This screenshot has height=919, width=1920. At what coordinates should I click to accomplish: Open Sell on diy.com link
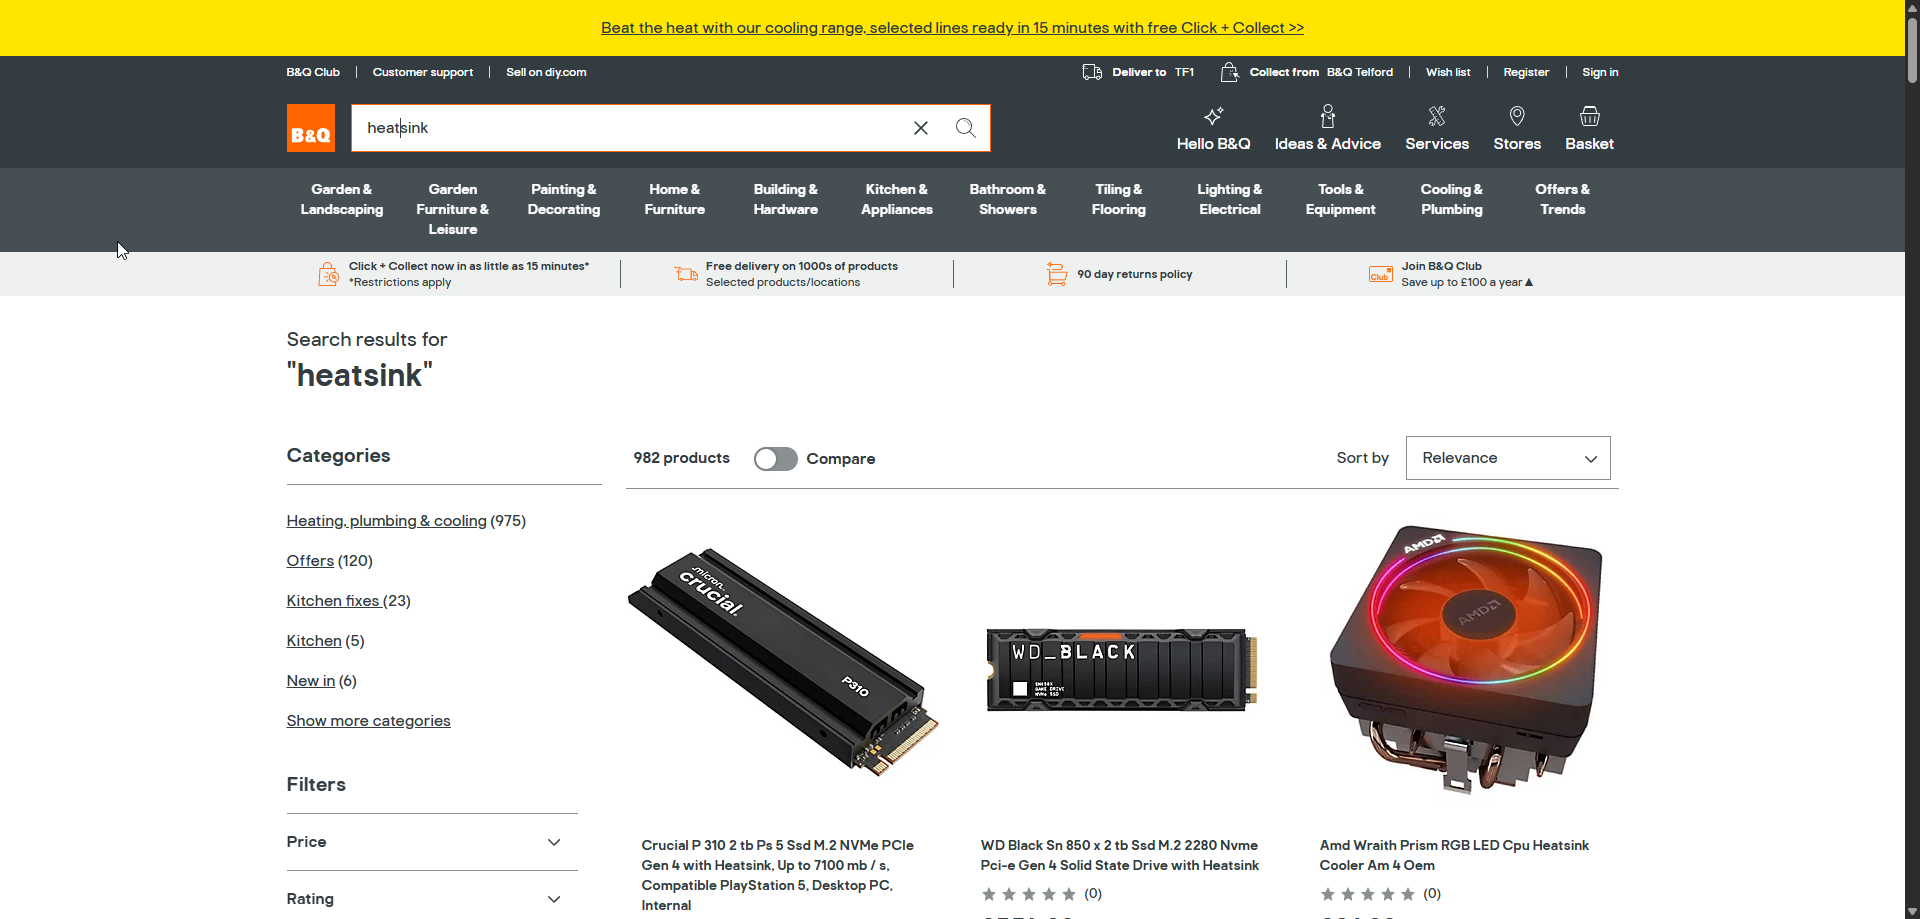click(546, 72)
